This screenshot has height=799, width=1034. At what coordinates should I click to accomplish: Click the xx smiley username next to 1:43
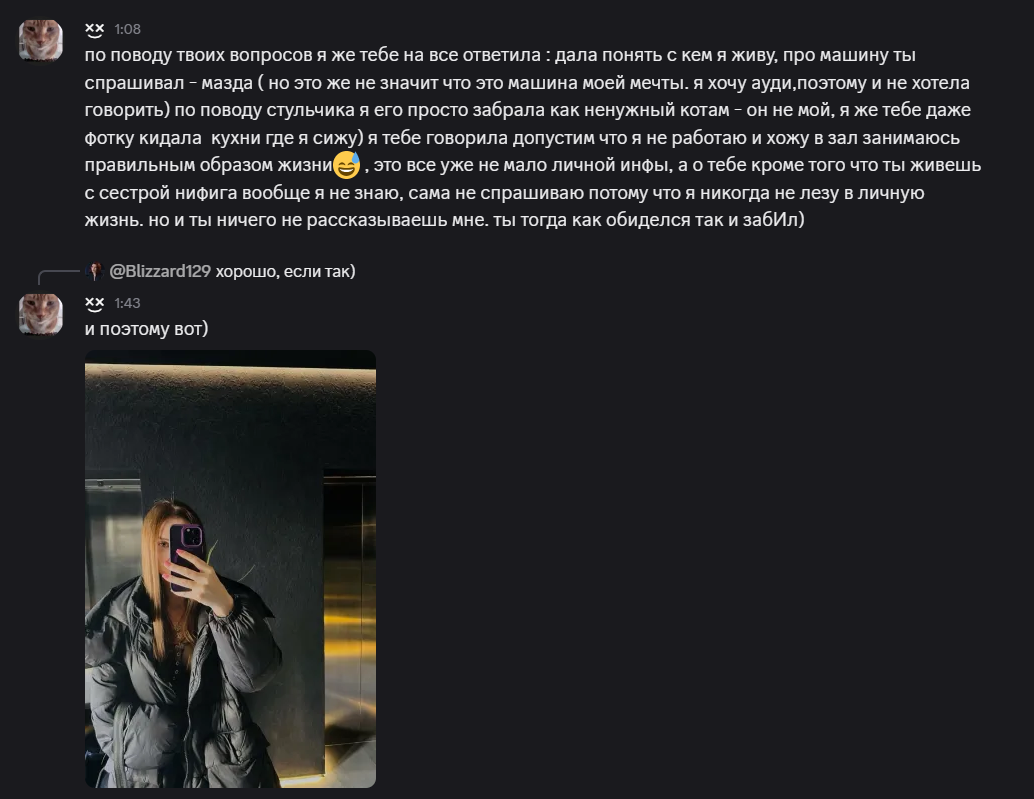tap(95, 303)
